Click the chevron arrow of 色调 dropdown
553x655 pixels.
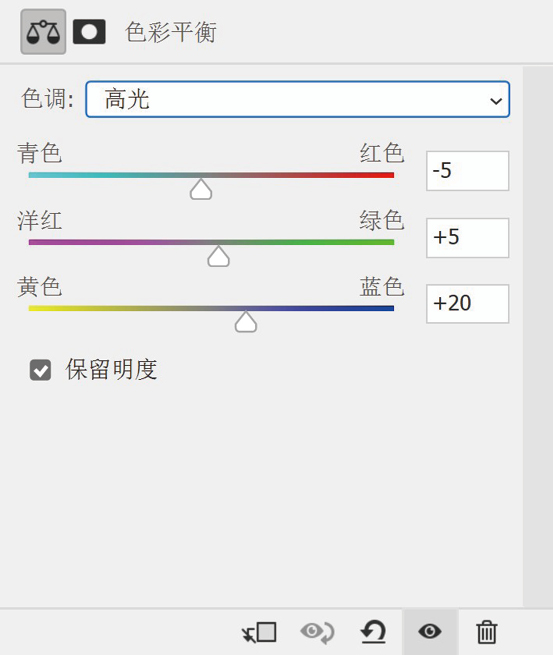[496, 101]
